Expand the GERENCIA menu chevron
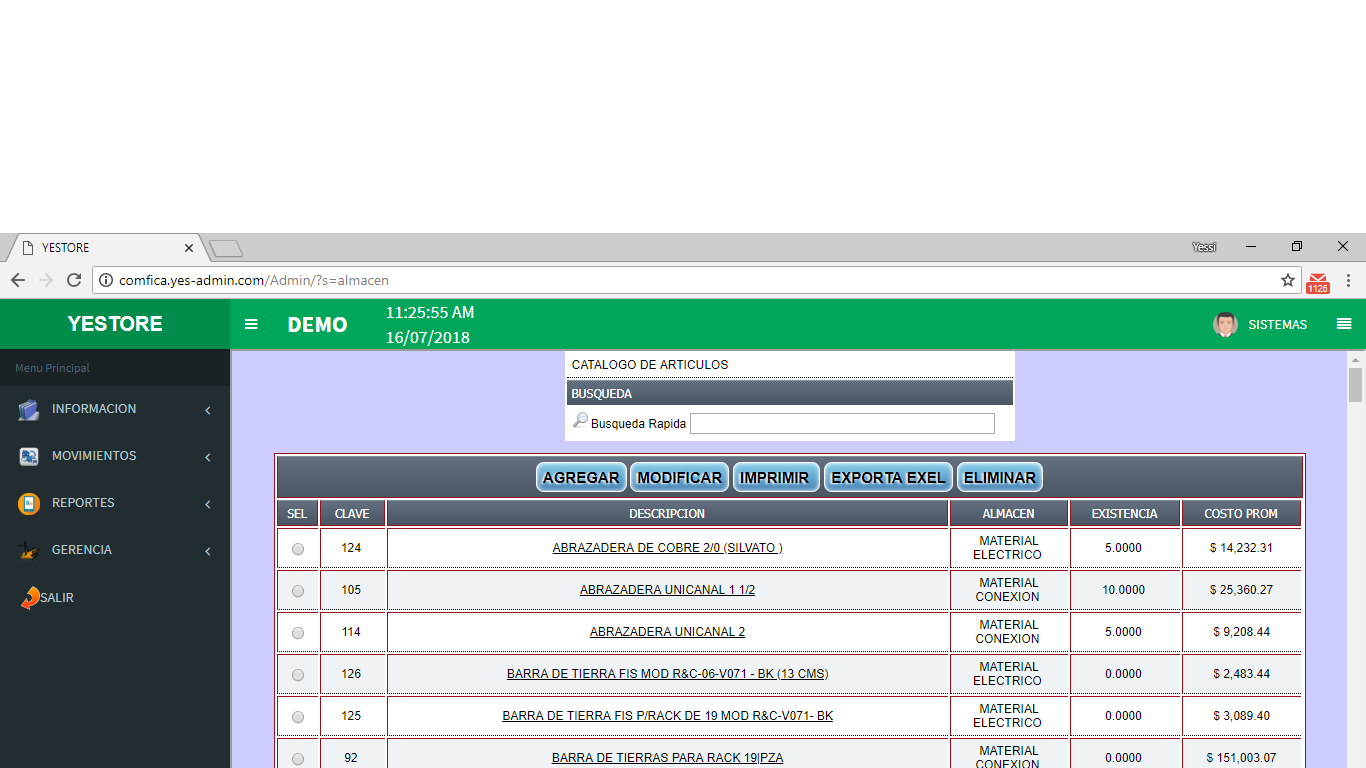The image size is (1366, 768). point(208,551)
